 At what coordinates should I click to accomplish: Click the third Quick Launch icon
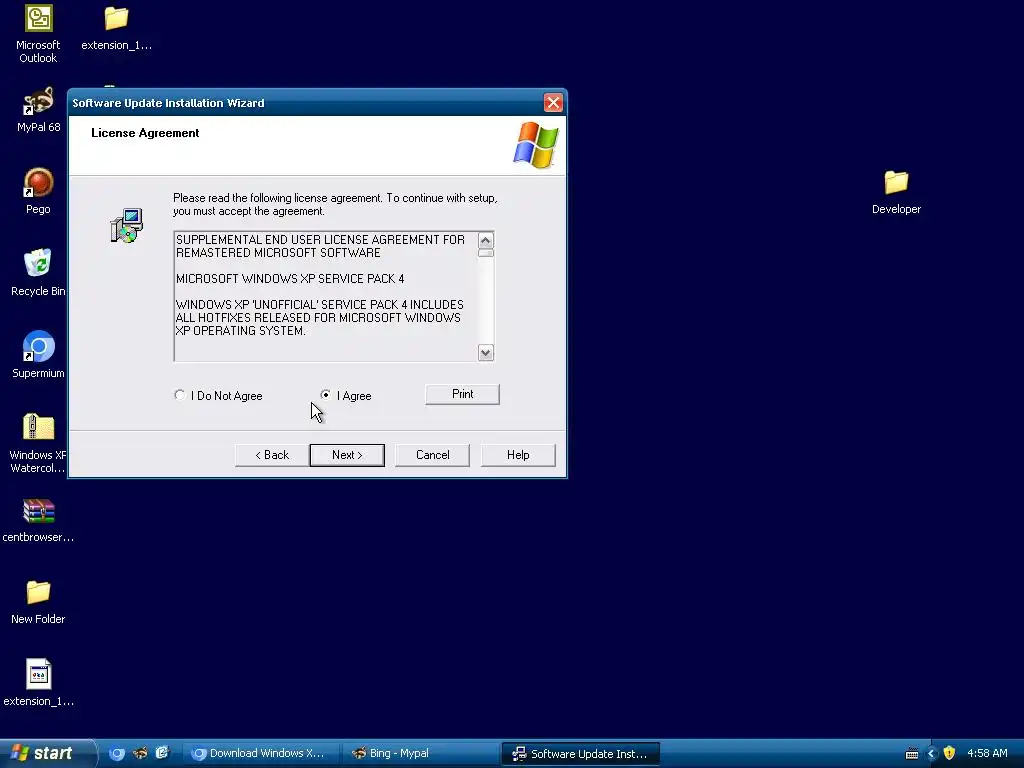[x=162, y=753]
